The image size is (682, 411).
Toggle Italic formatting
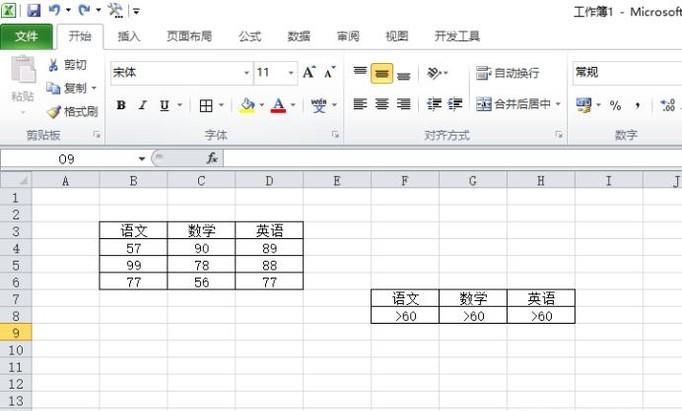tap(143, 105)
